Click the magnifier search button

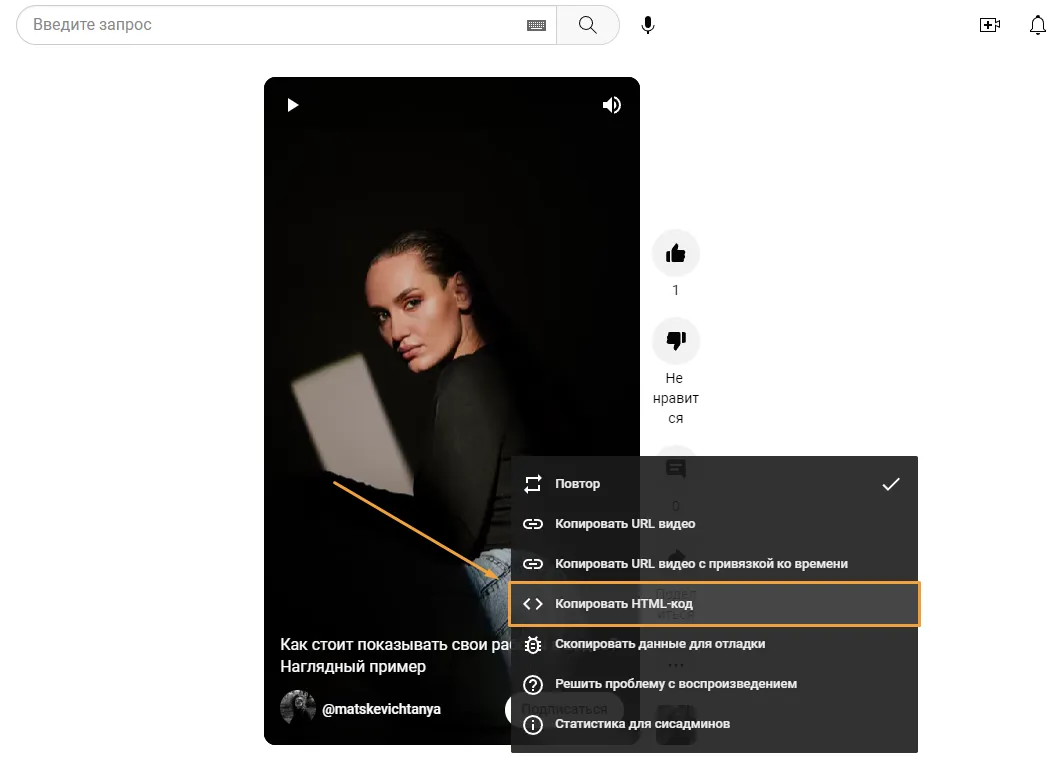click(587, 25)
